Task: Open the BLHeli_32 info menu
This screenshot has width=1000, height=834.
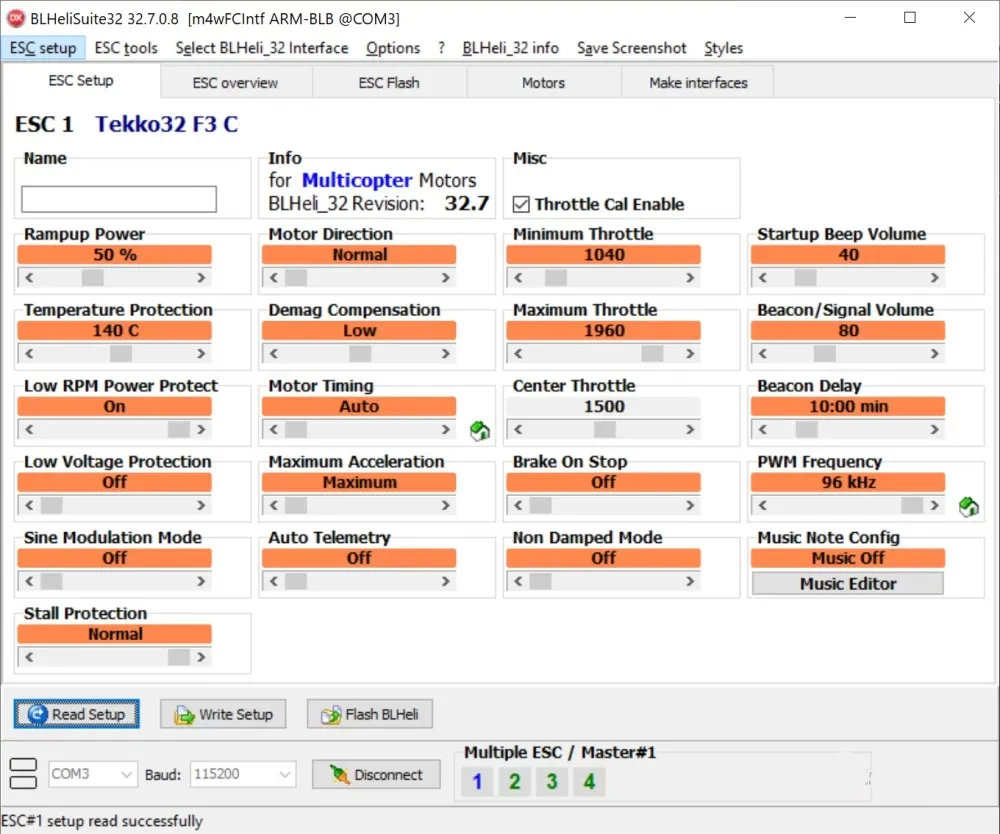Action: [x=510, y=48]
